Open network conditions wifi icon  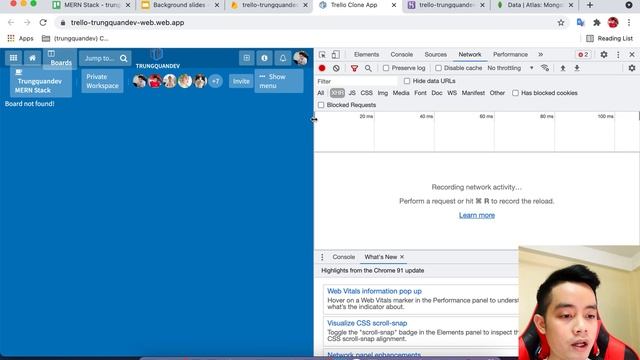[x=545, y=68]
